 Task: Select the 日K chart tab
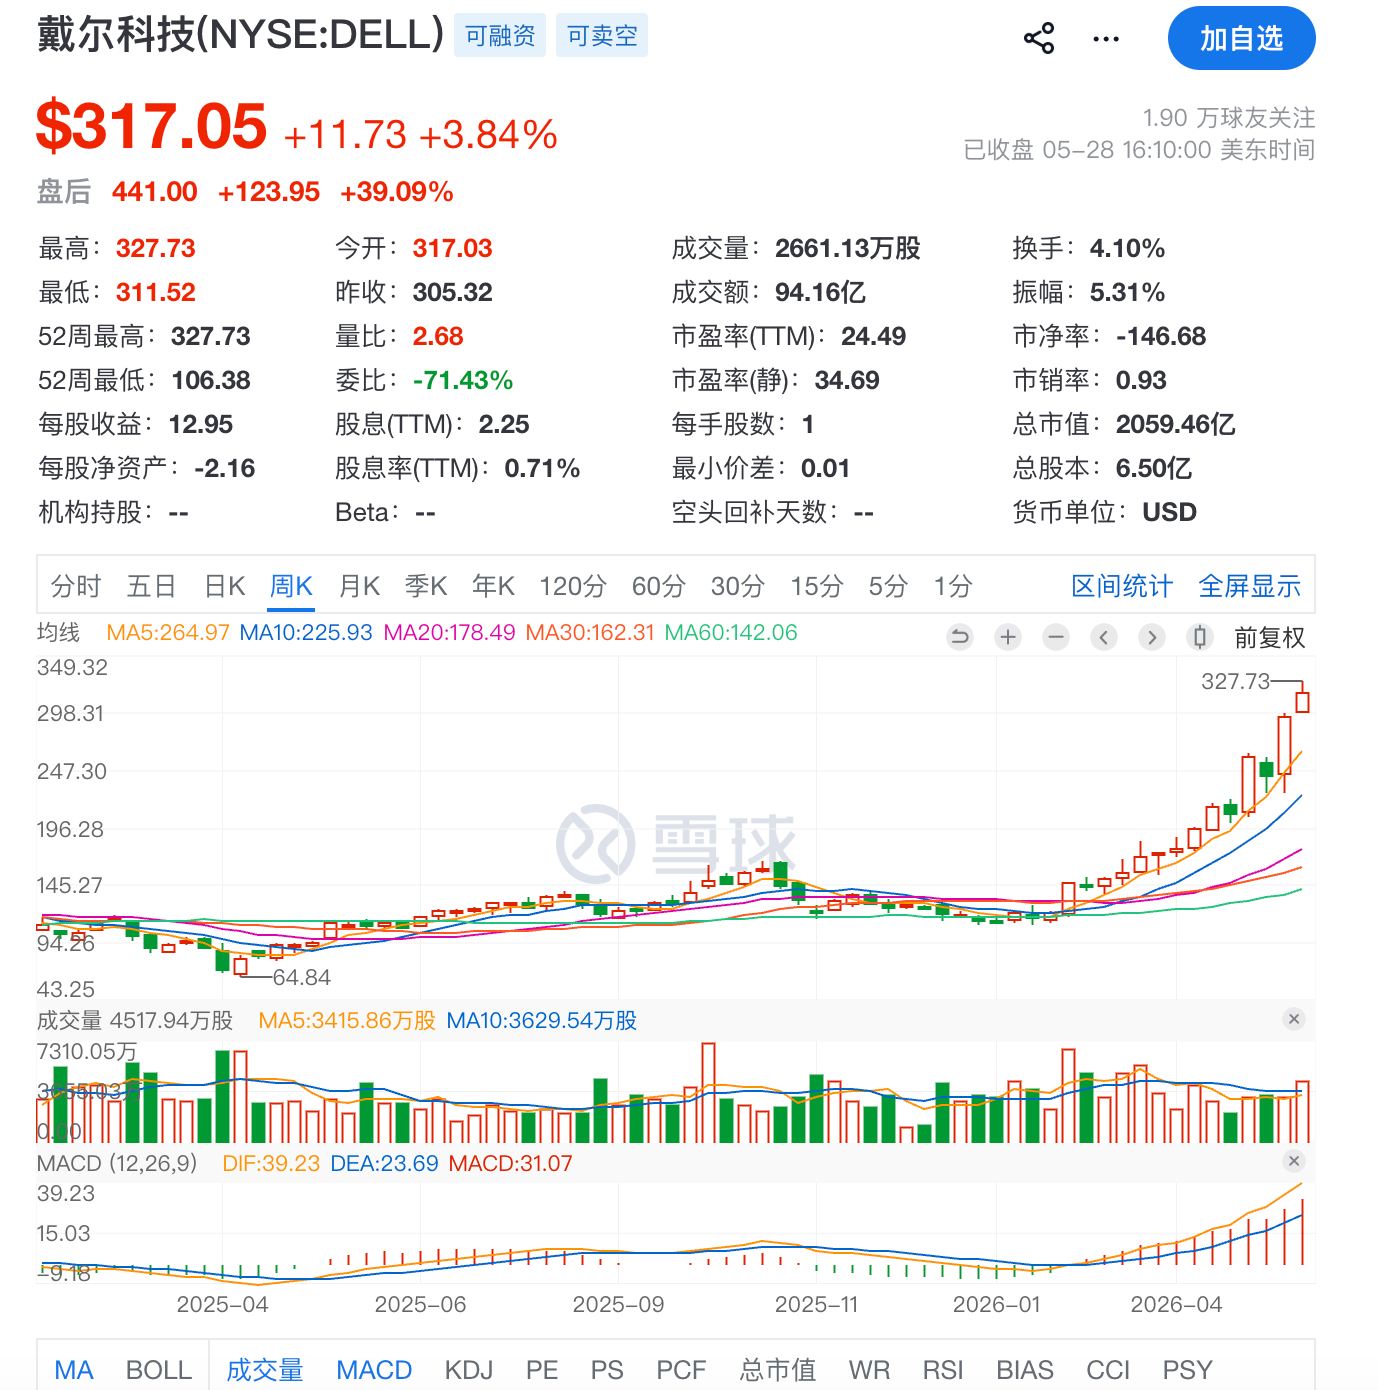pyautogui.click(x=225, y=586)
